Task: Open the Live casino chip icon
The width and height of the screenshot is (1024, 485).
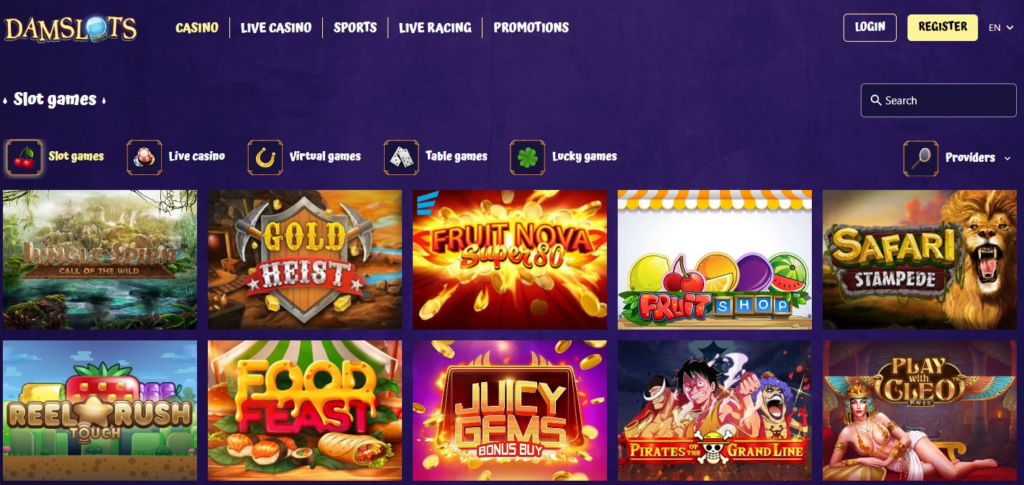Action: coord(144,157)
